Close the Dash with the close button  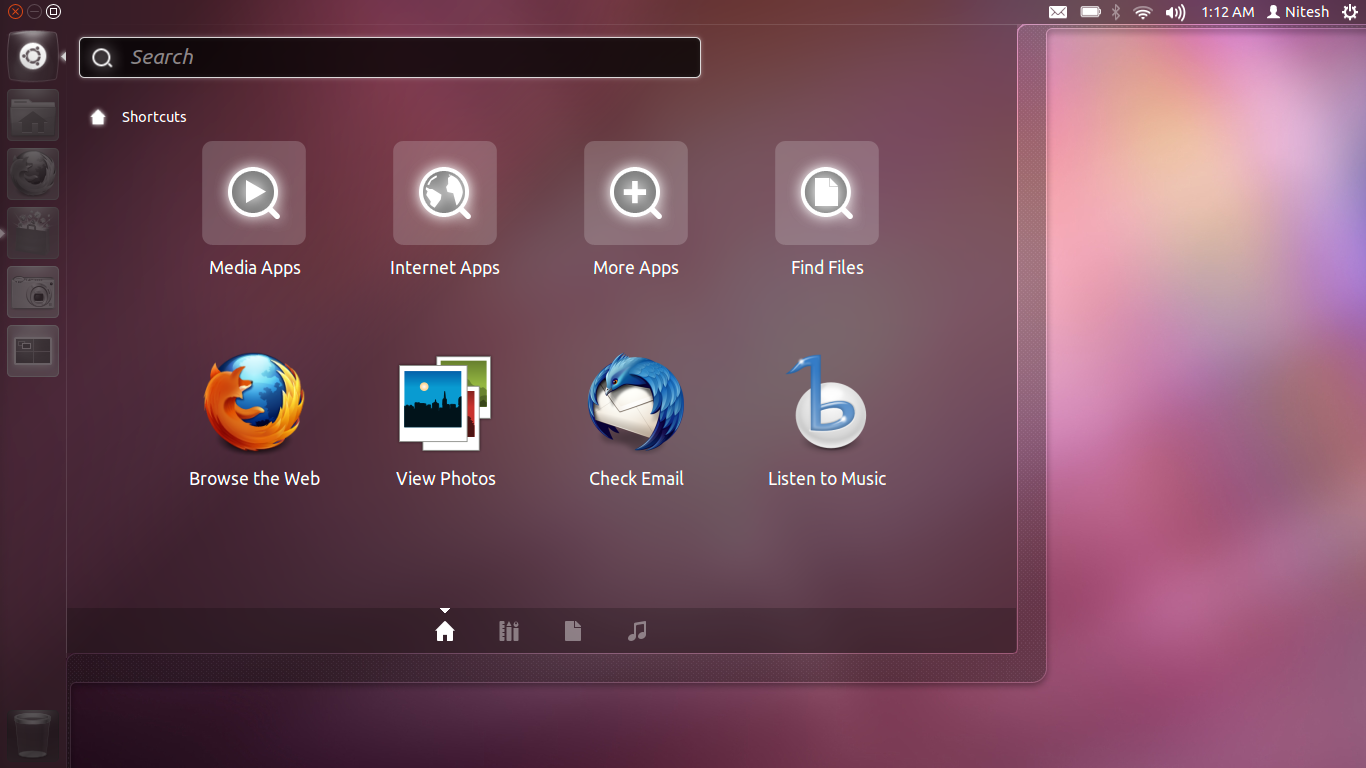click(15, 12)
